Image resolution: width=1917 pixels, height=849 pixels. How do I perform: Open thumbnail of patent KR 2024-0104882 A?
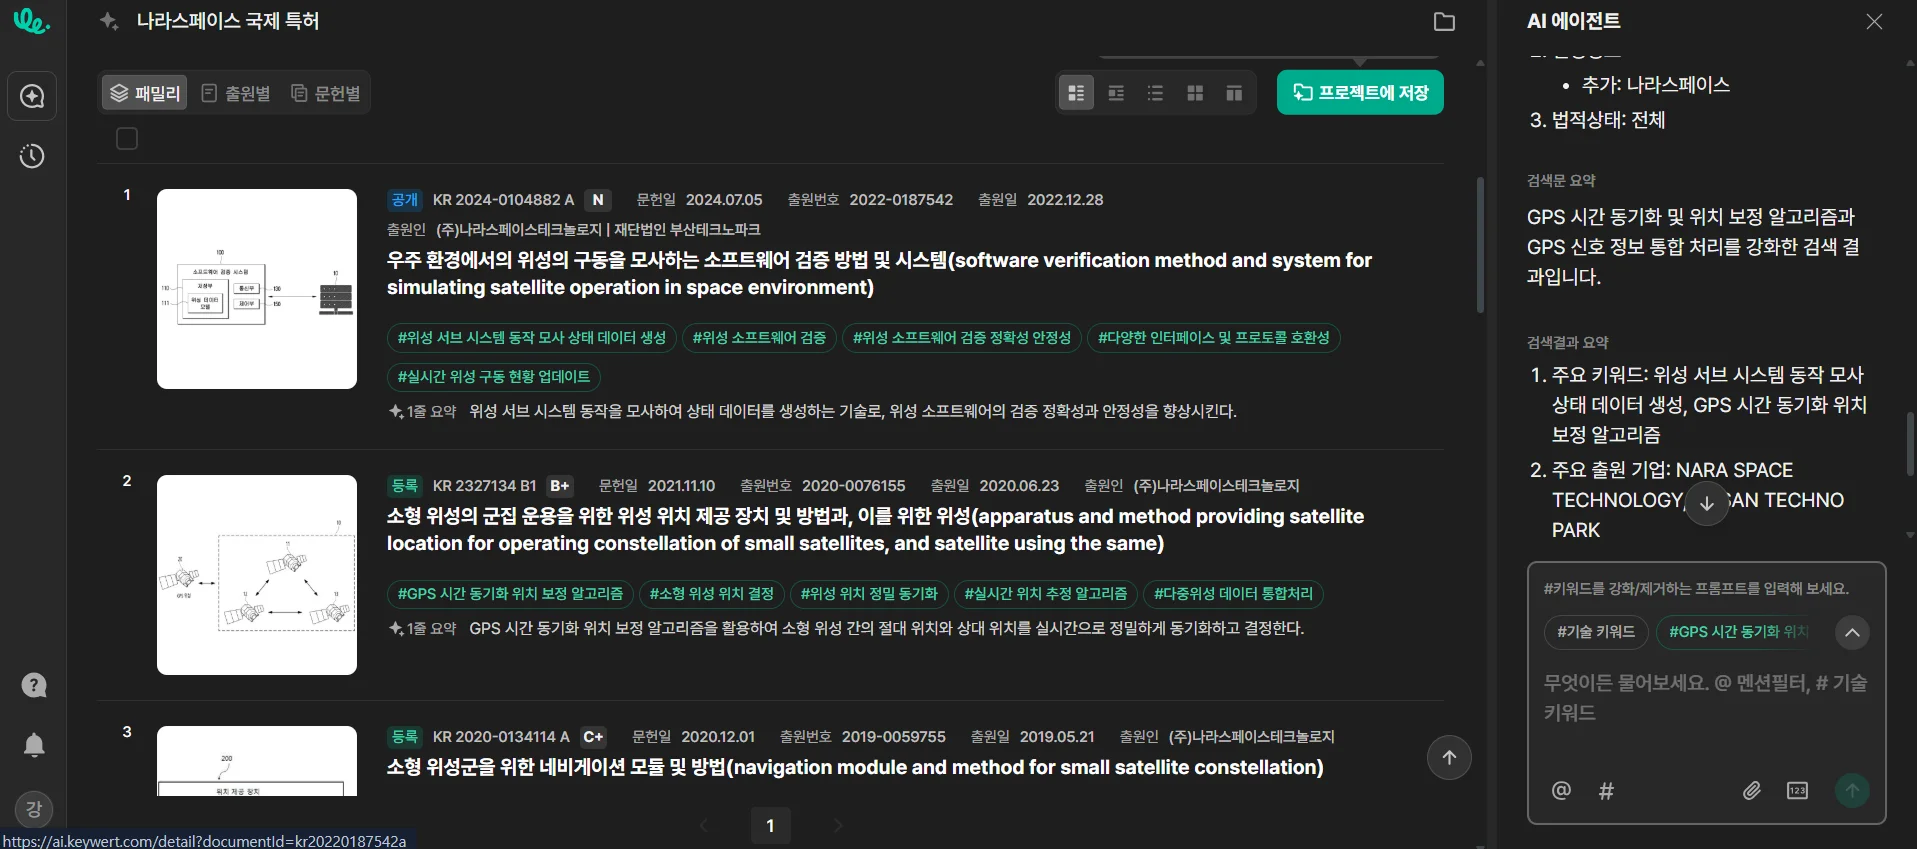257,289
